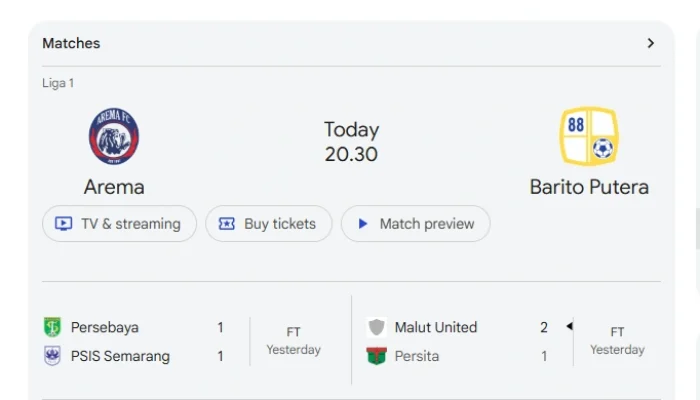The width and height of the screenshot is (700, 400).
Task: Open the TV & streaming button
Action: coord(119,224)
